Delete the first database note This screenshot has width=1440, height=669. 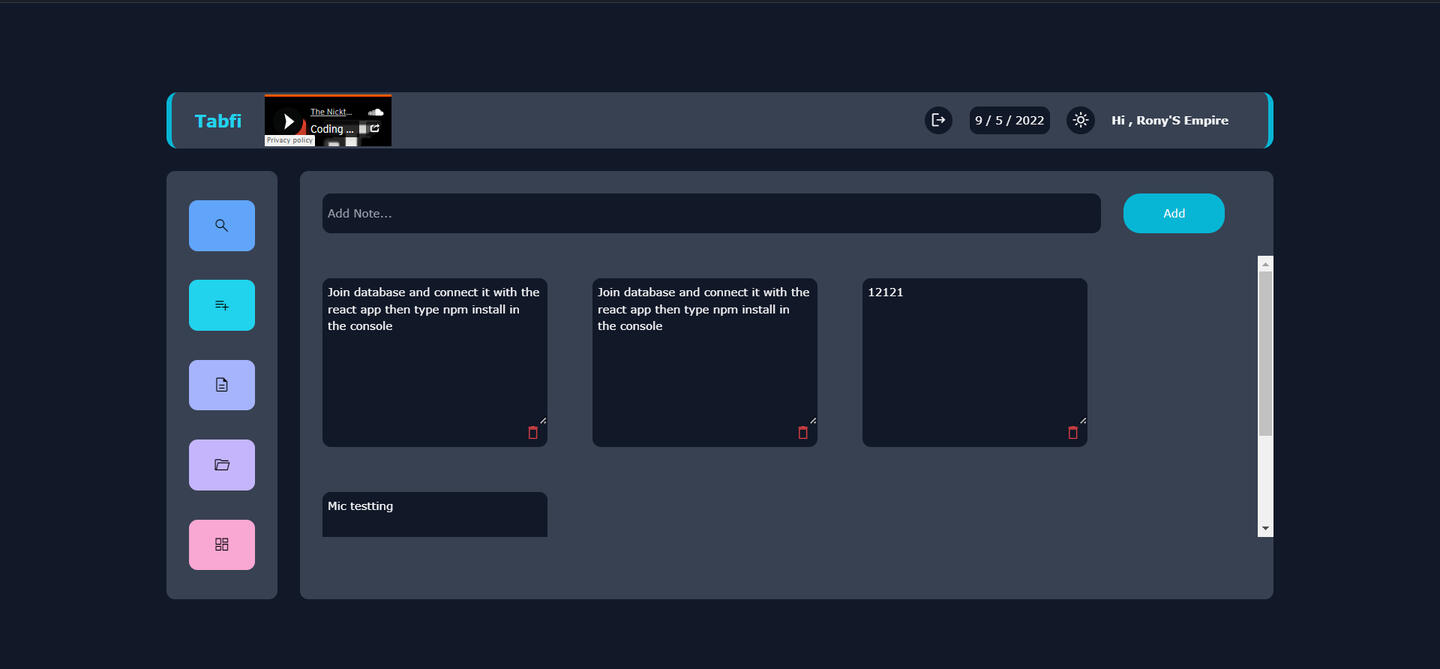533,433
